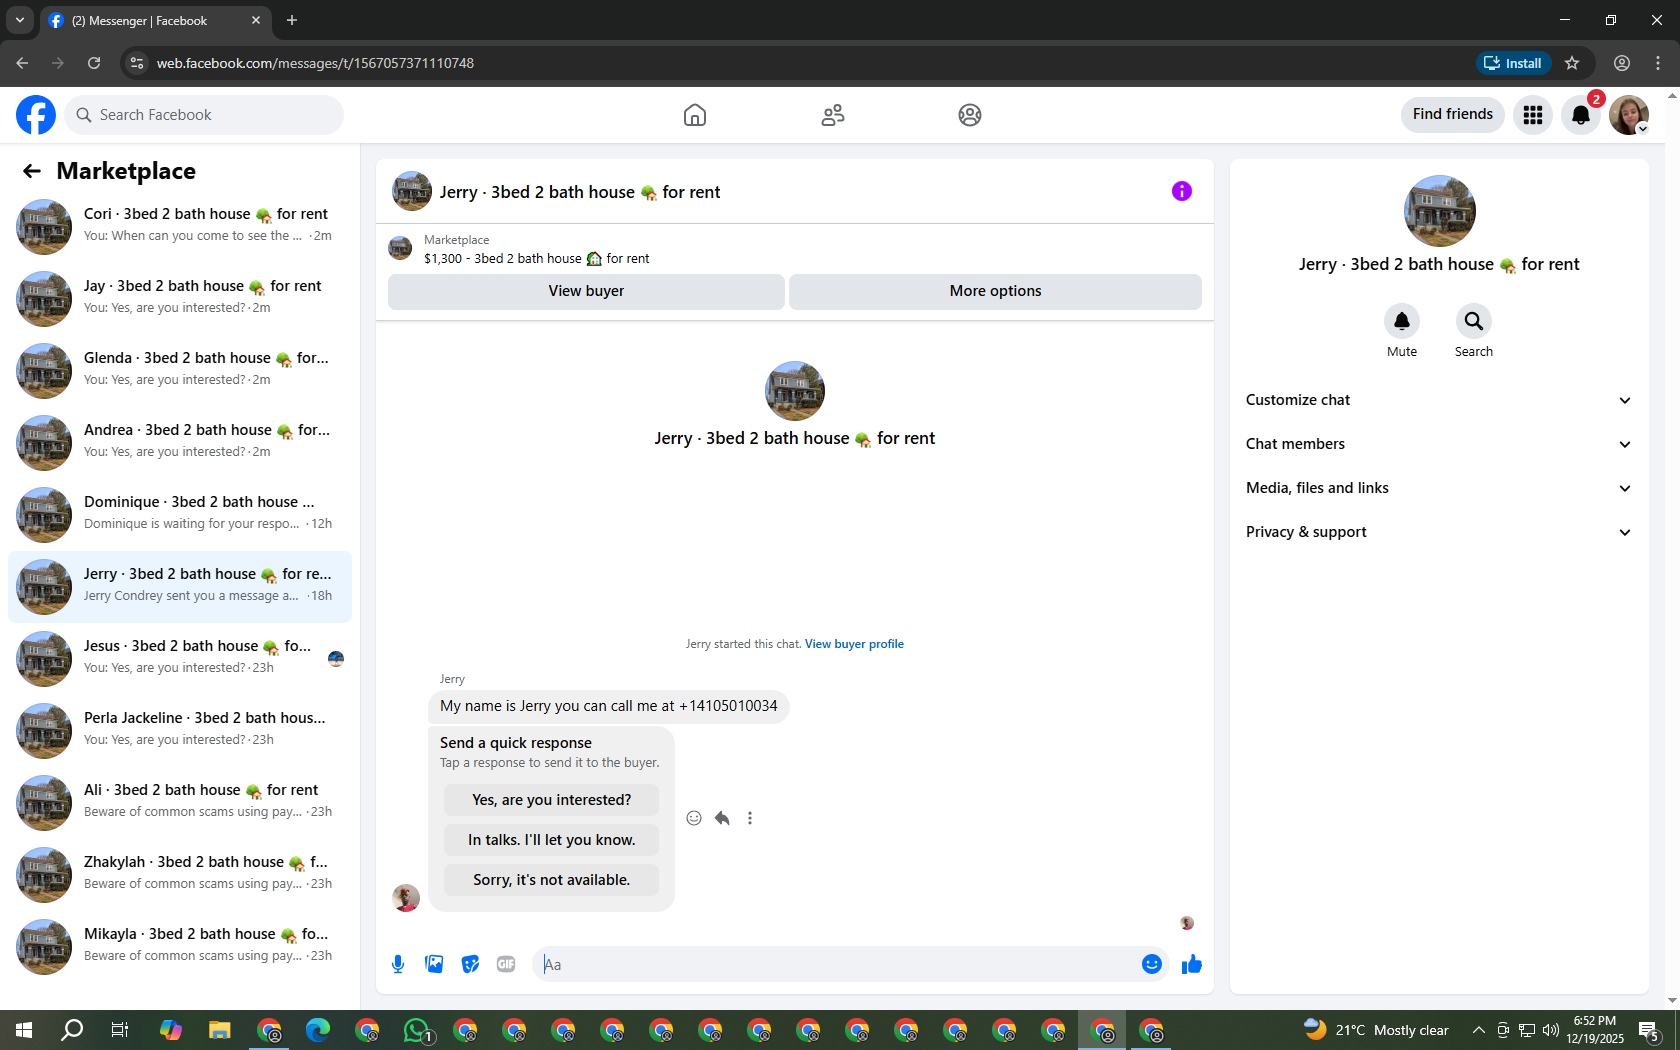View site information icon in address bar
Screen dimensions: 1680x1050
click(x=137, y=63)
